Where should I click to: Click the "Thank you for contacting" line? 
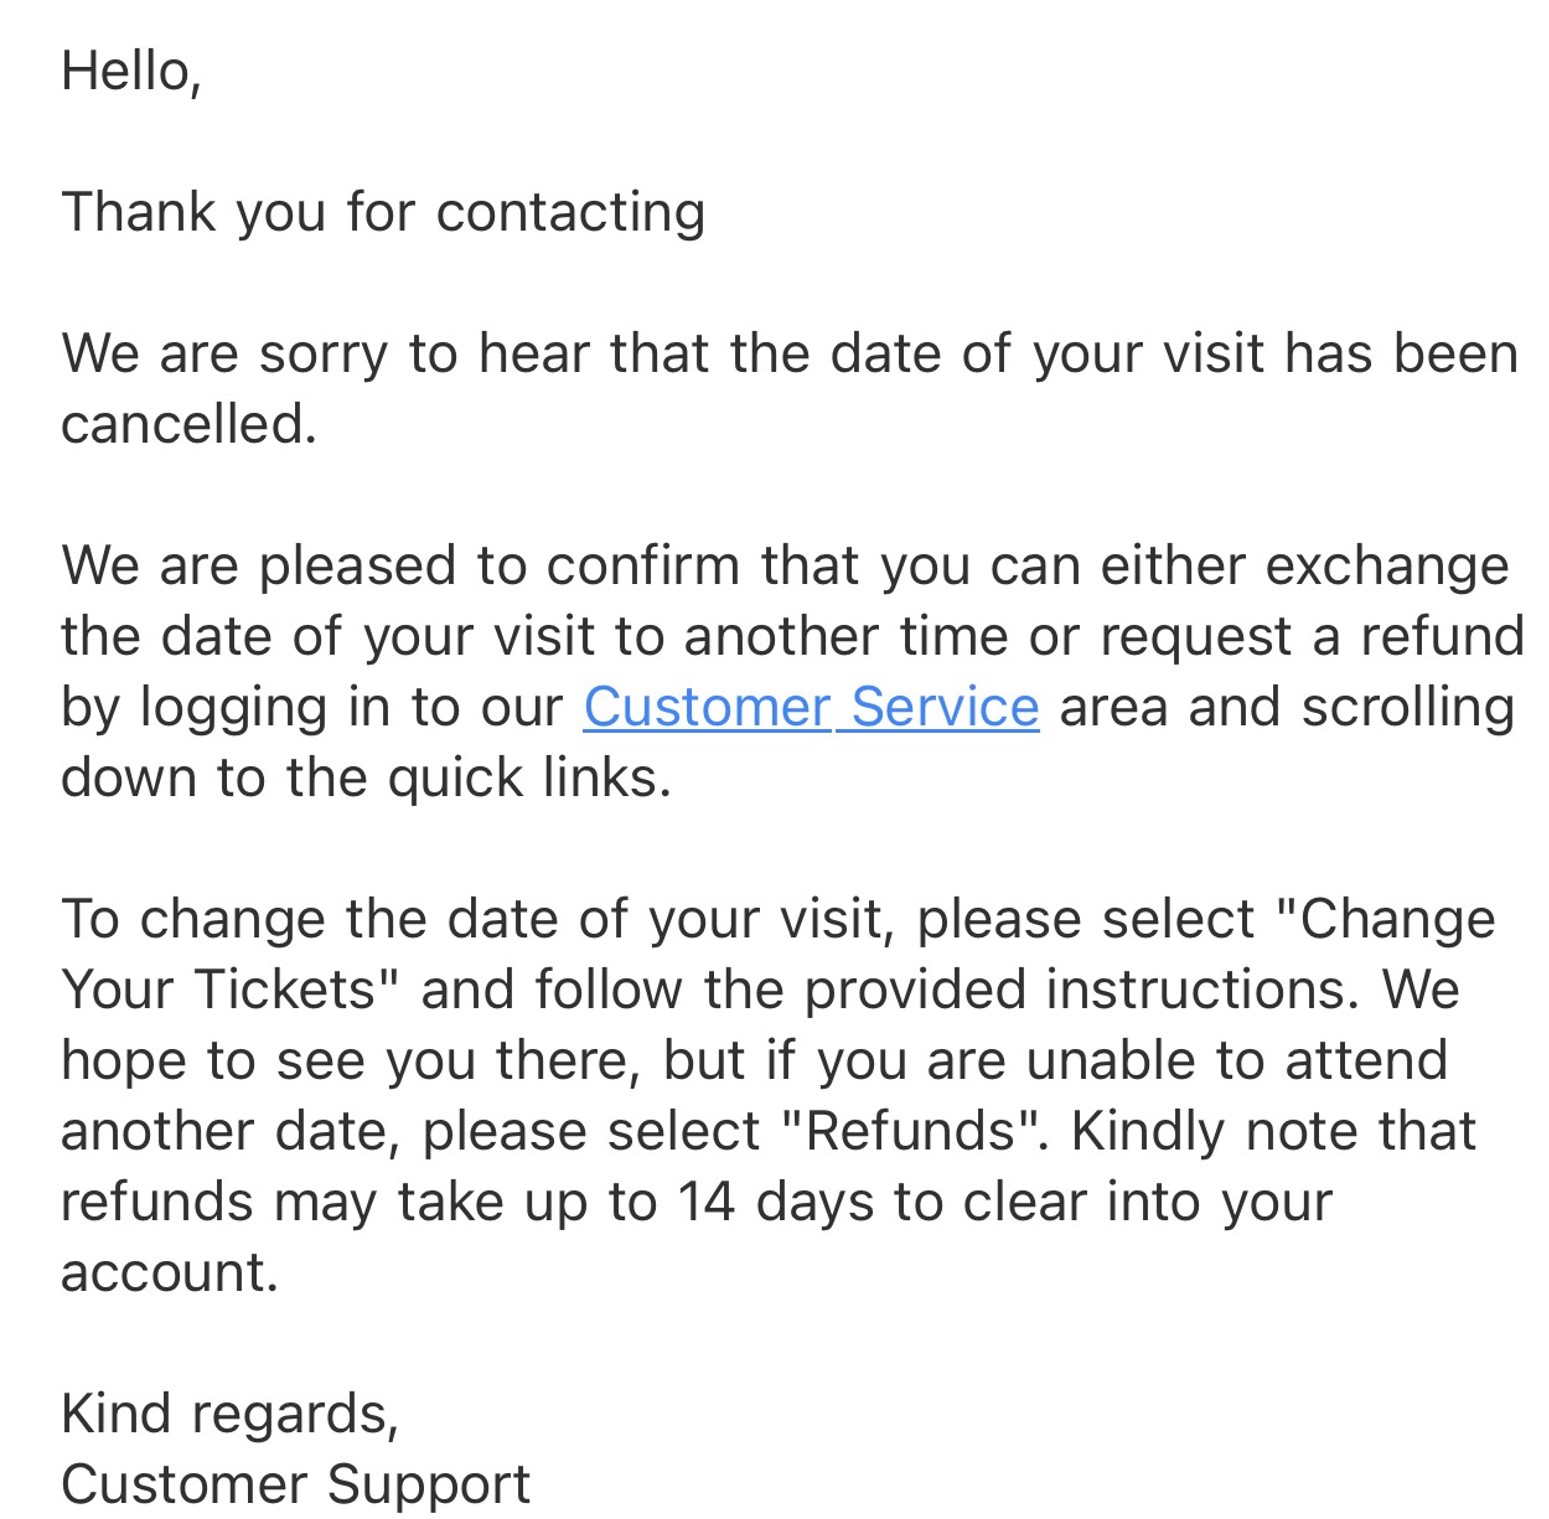pos(383,212)
